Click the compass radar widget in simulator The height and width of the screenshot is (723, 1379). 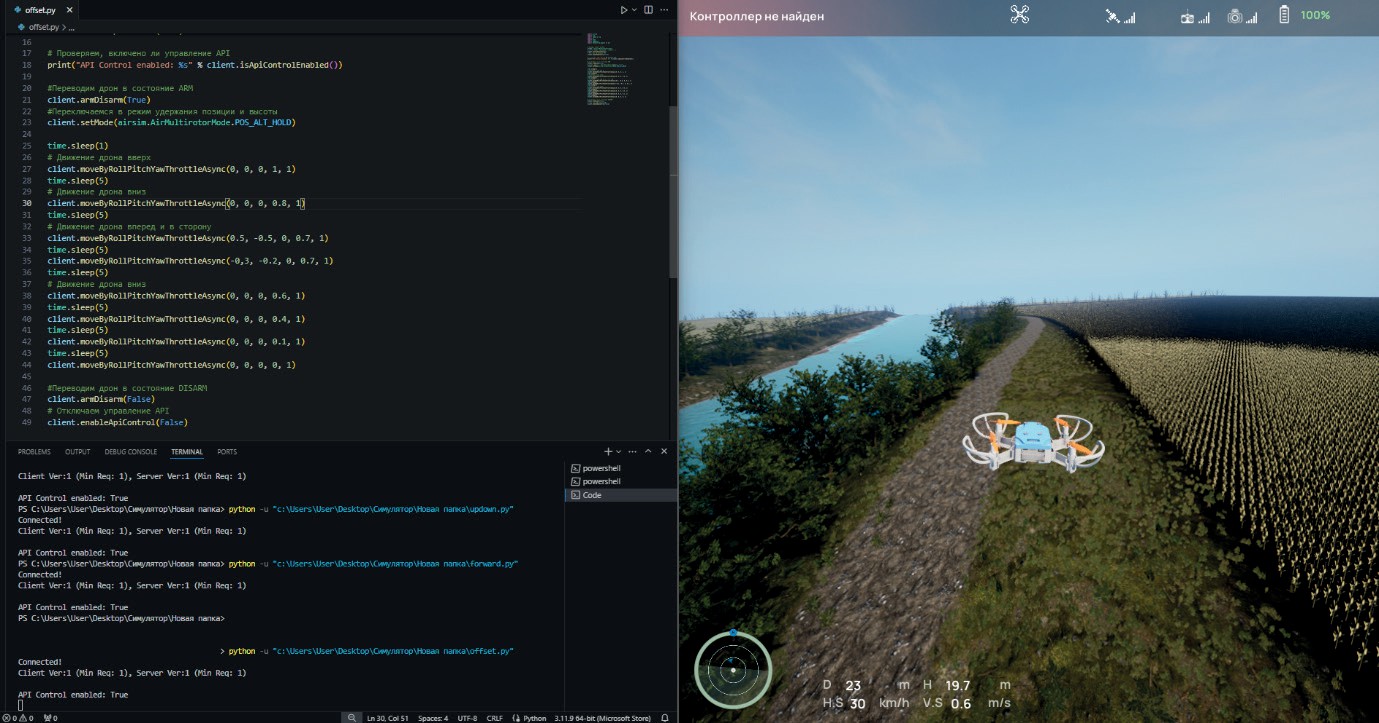(733, 669)
